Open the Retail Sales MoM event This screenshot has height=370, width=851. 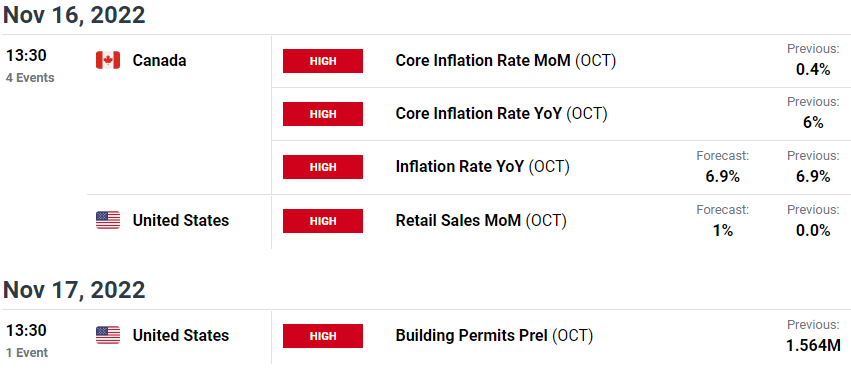[x=481, y=221]
